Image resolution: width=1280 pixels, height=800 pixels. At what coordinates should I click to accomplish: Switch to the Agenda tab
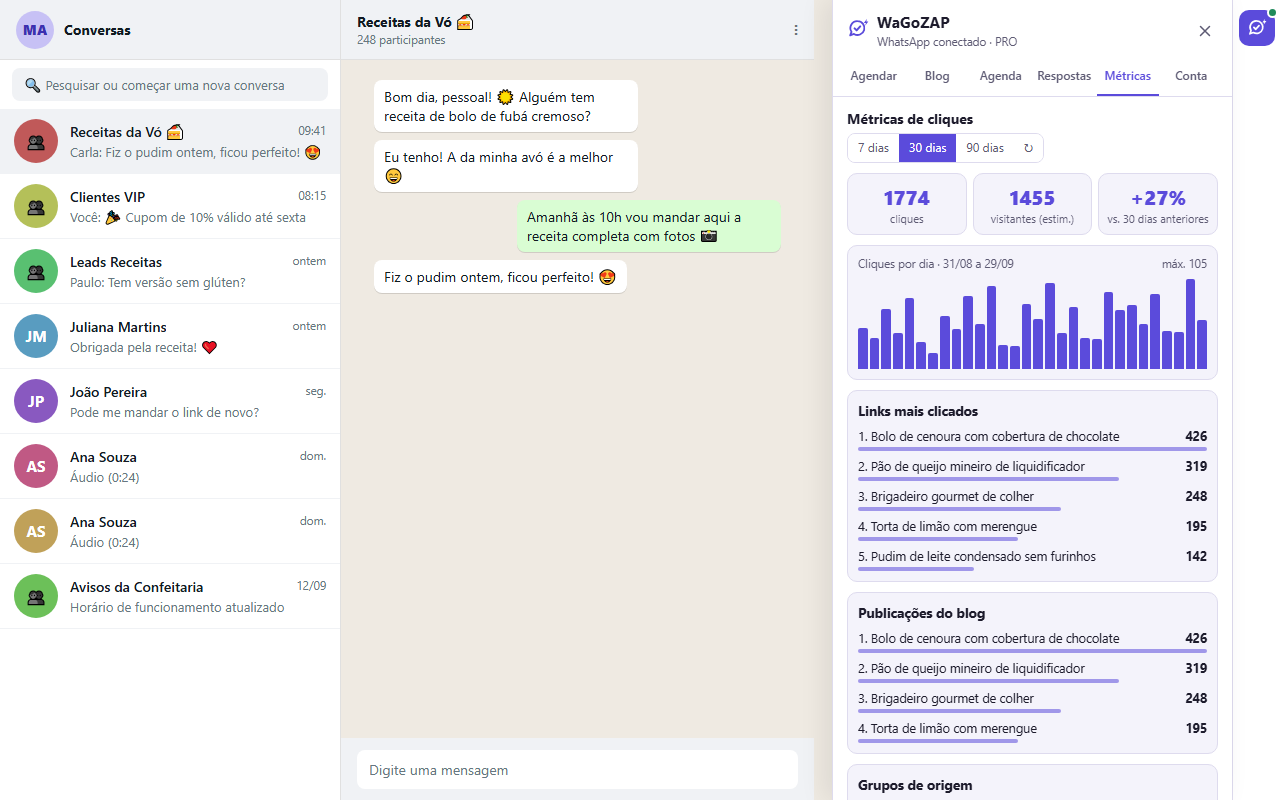[1000, 76]
